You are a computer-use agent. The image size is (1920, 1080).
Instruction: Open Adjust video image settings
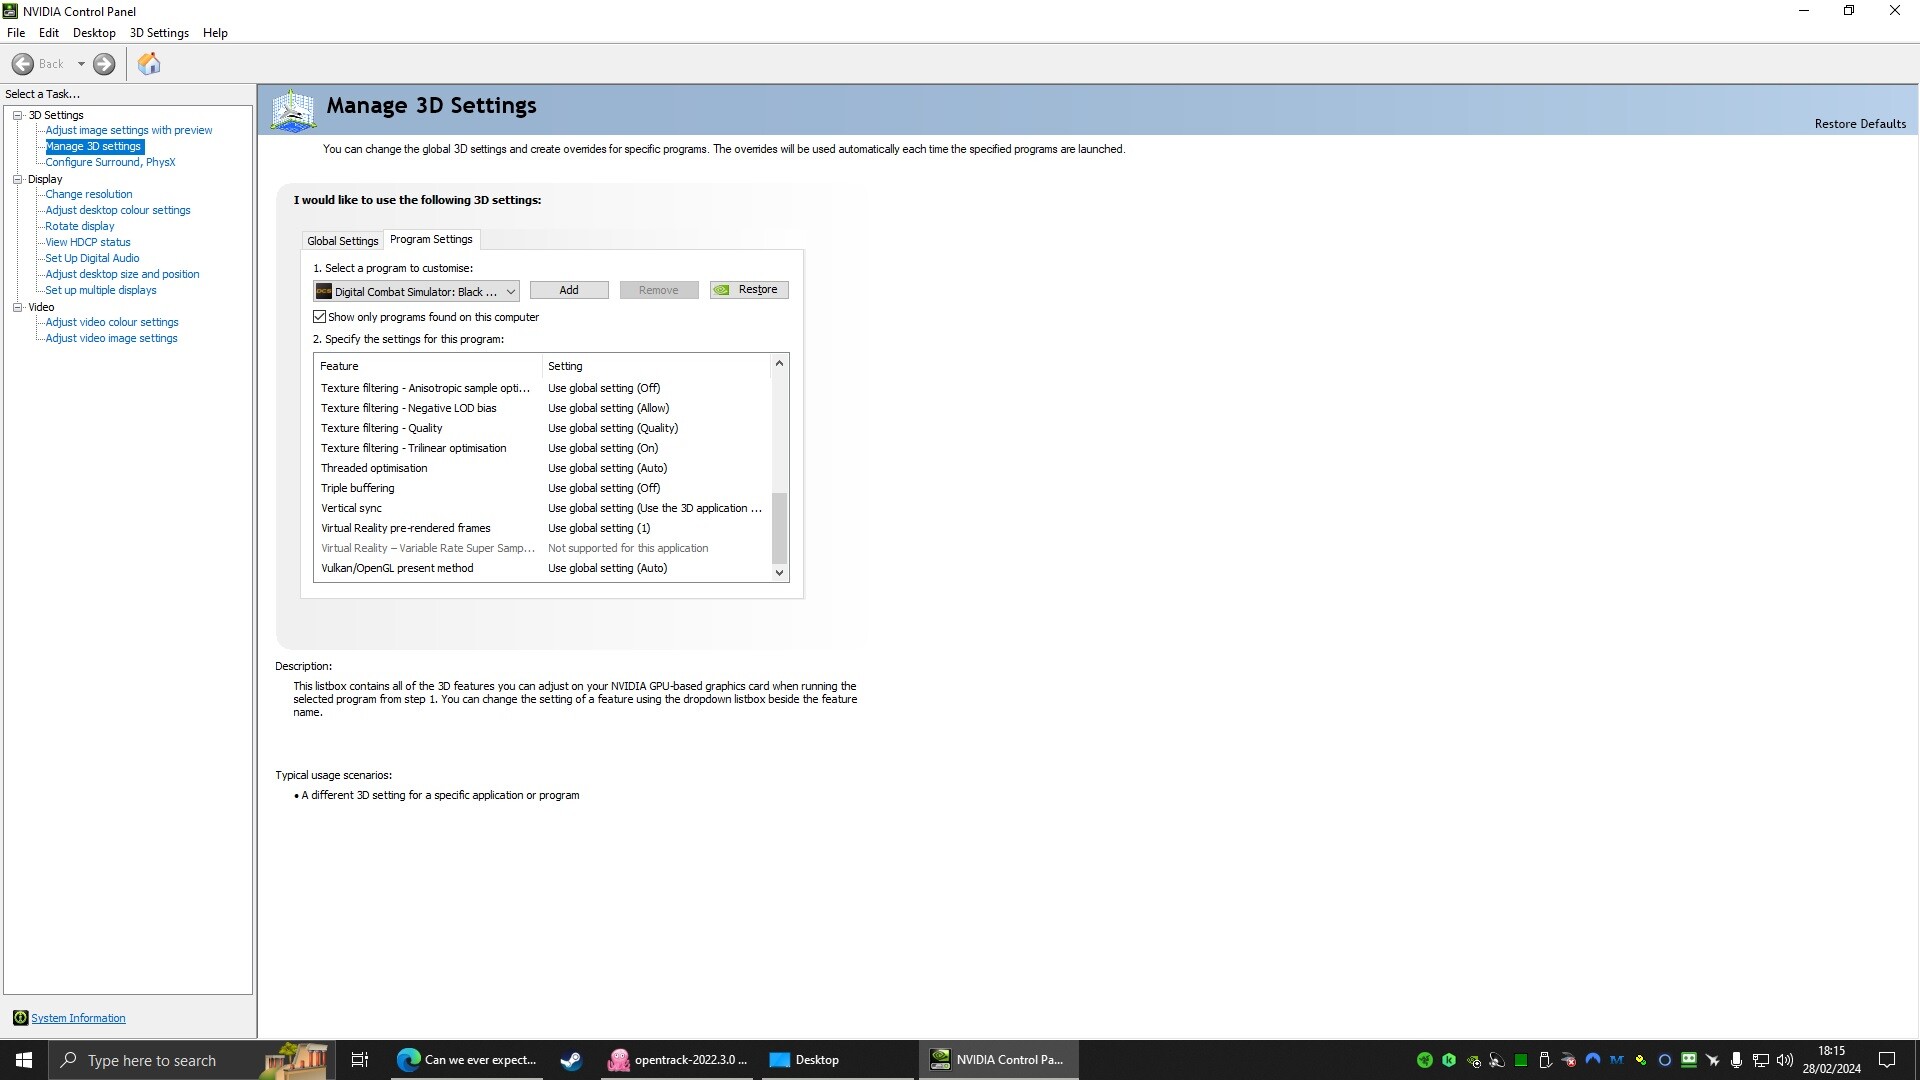click(x=112, y=338)
